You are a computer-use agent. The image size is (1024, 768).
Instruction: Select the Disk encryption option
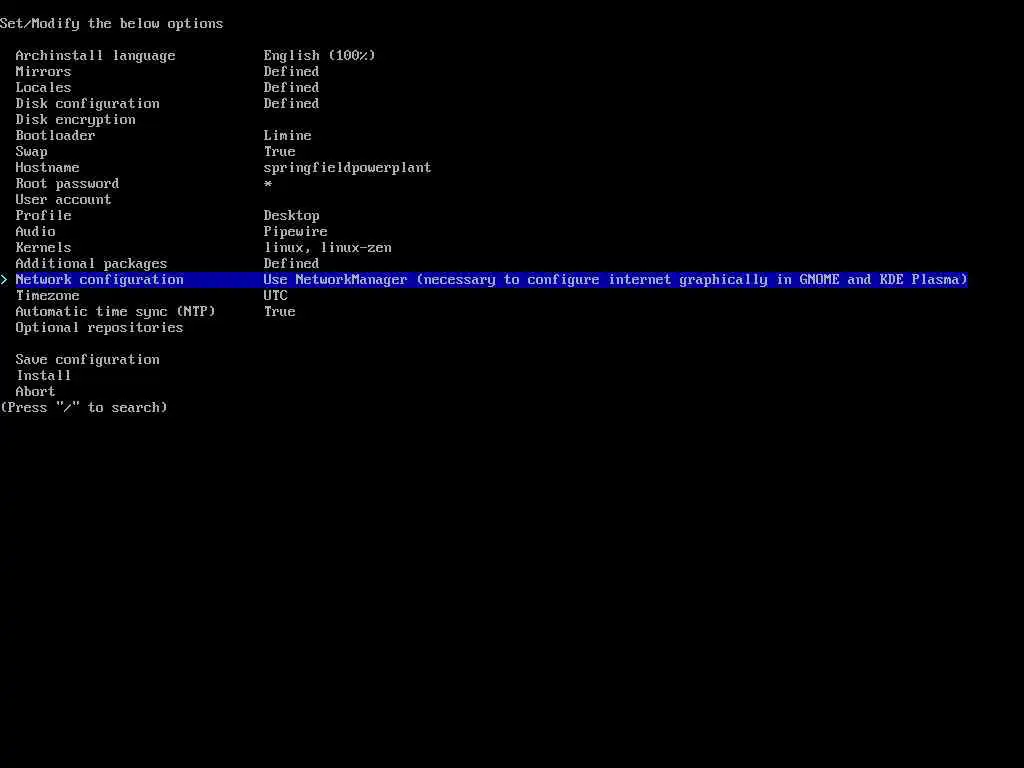pyautogui.click(x=76, y=120)
